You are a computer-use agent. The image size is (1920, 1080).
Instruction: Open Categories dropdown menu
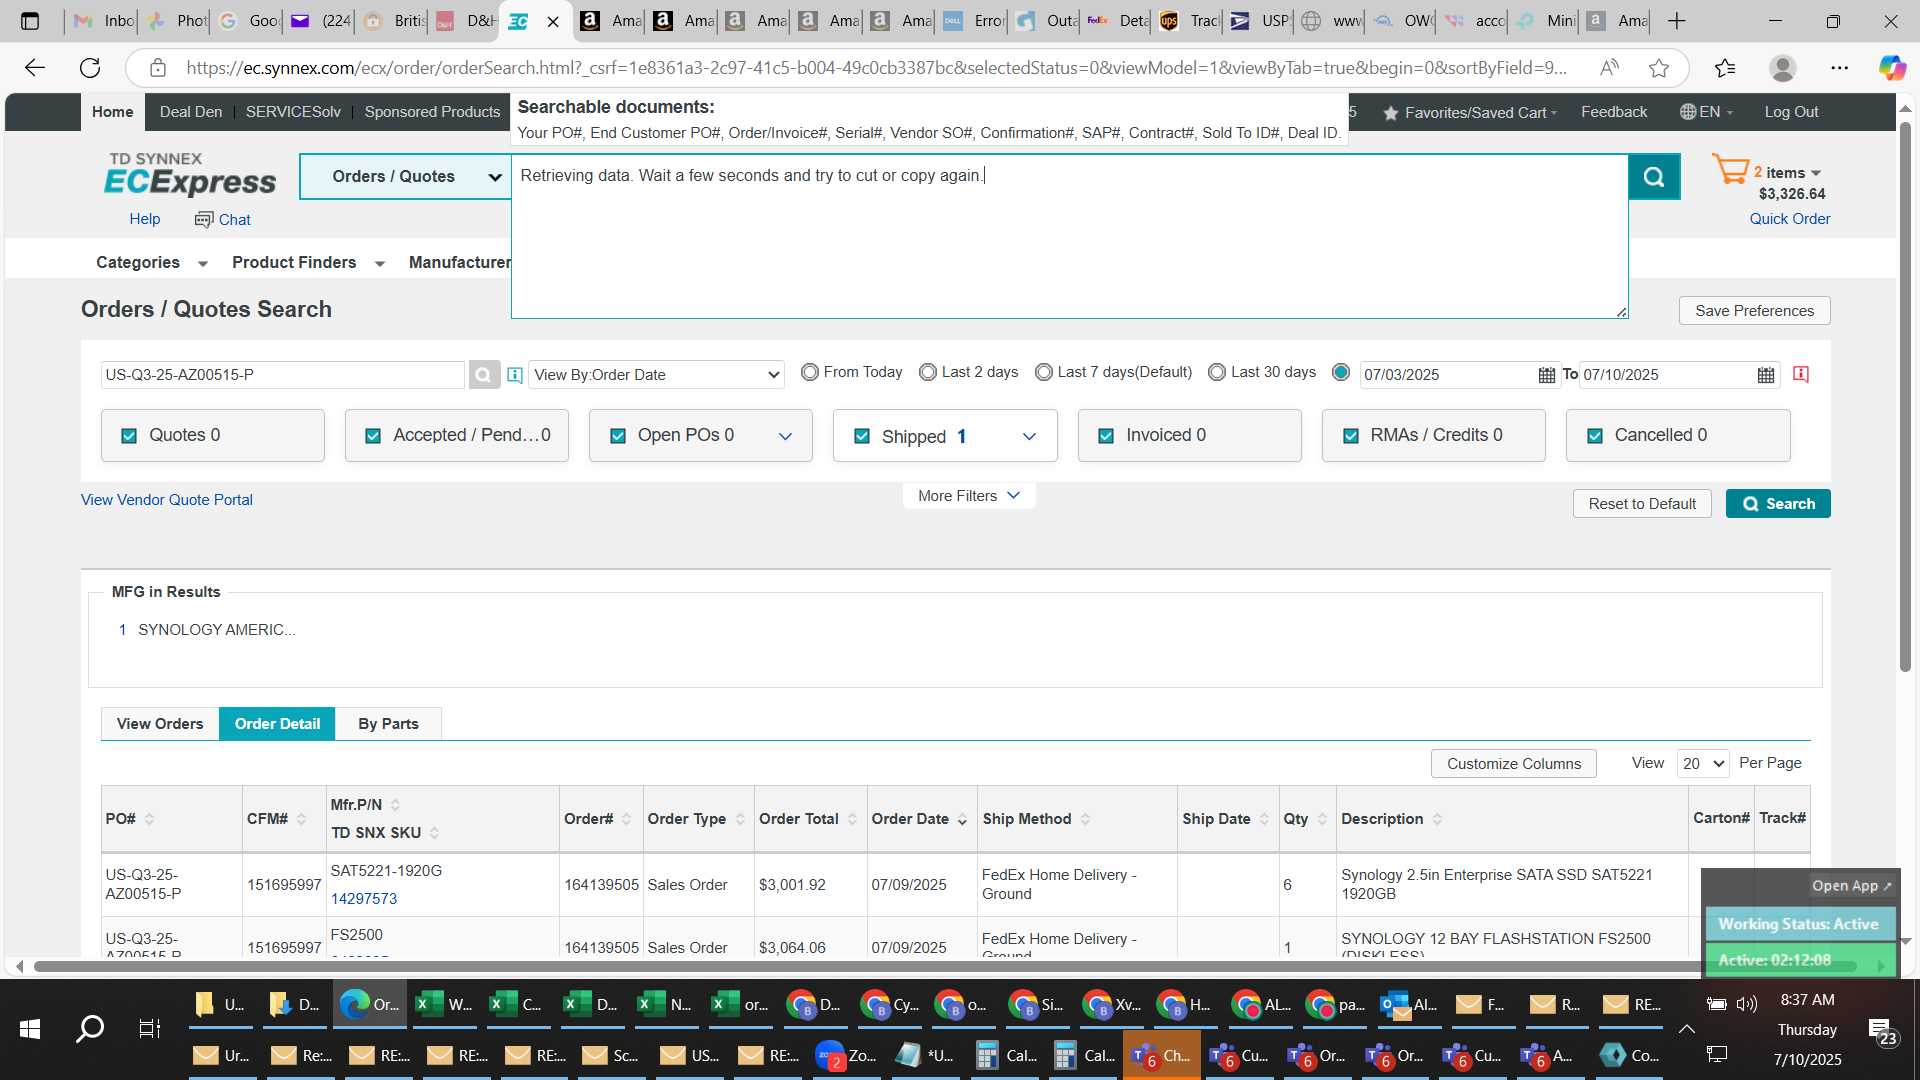(151, 262)
